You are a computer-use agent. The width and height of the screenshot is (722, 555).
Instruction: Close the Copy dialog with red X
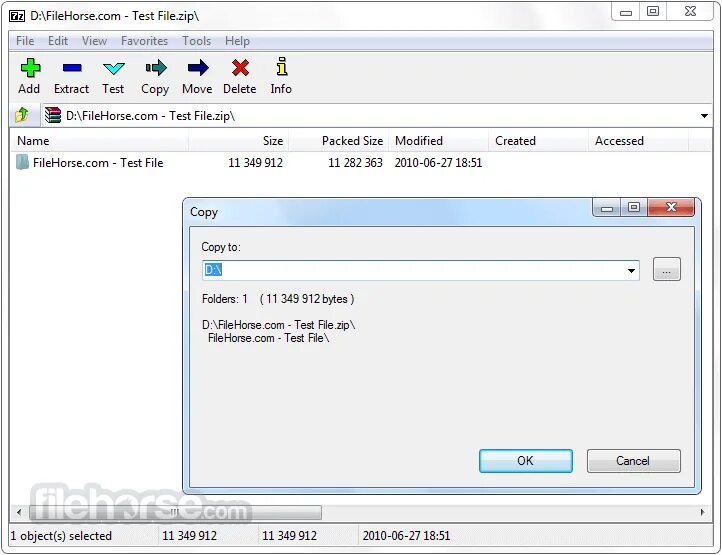tap(671, 207)
